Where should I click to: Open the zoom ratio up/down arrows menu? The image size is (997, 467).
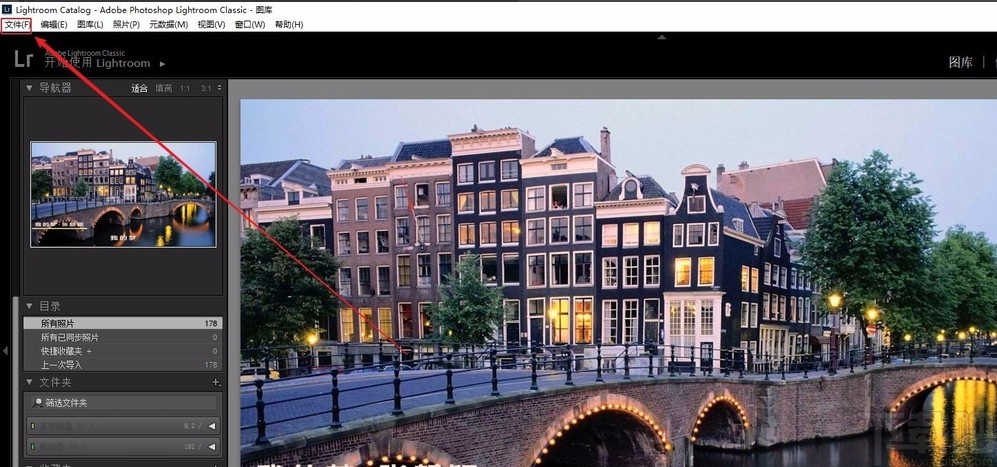219,88
